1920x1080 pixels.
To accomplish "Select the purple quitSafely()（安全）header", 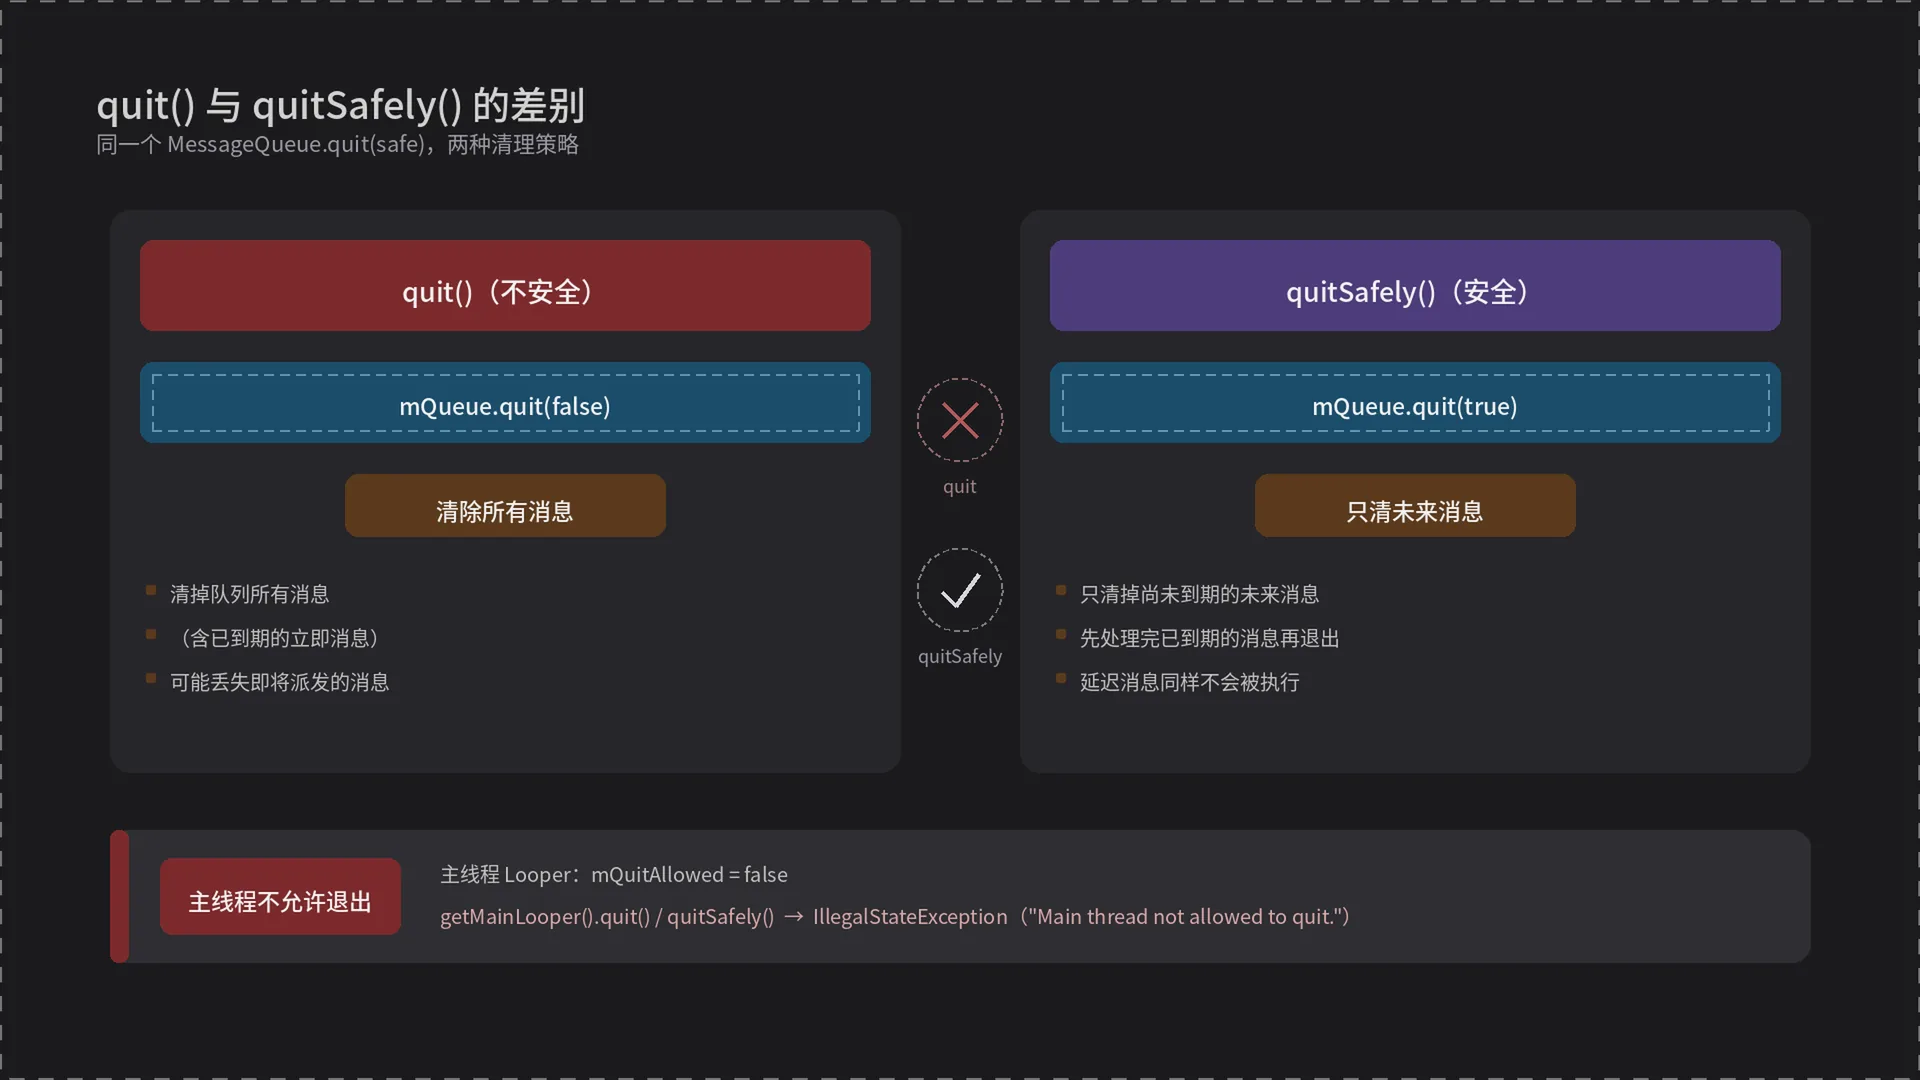I will click(1415, 285).
